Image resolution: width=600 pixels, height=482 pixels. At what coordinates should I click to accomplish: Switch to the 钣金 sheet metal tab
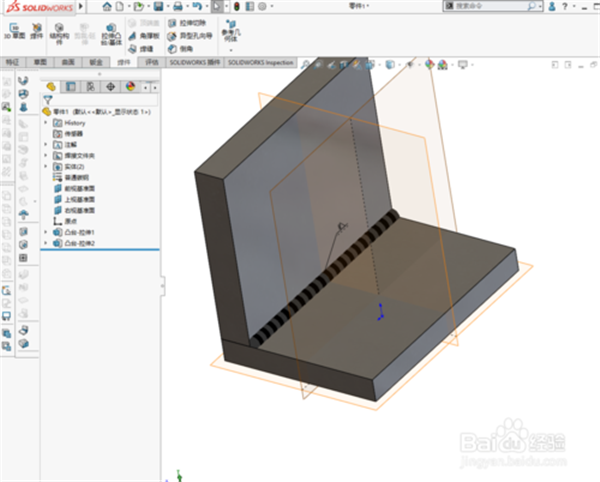point(95,61)
